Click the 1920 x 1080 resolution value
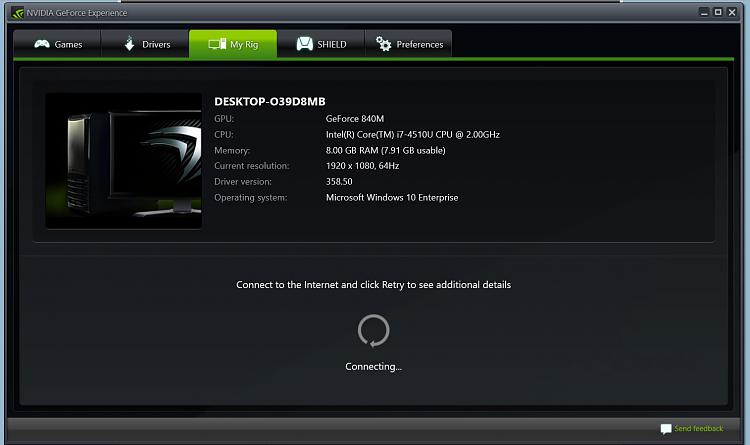Screen dimensions: 750x445 point(362,166)
